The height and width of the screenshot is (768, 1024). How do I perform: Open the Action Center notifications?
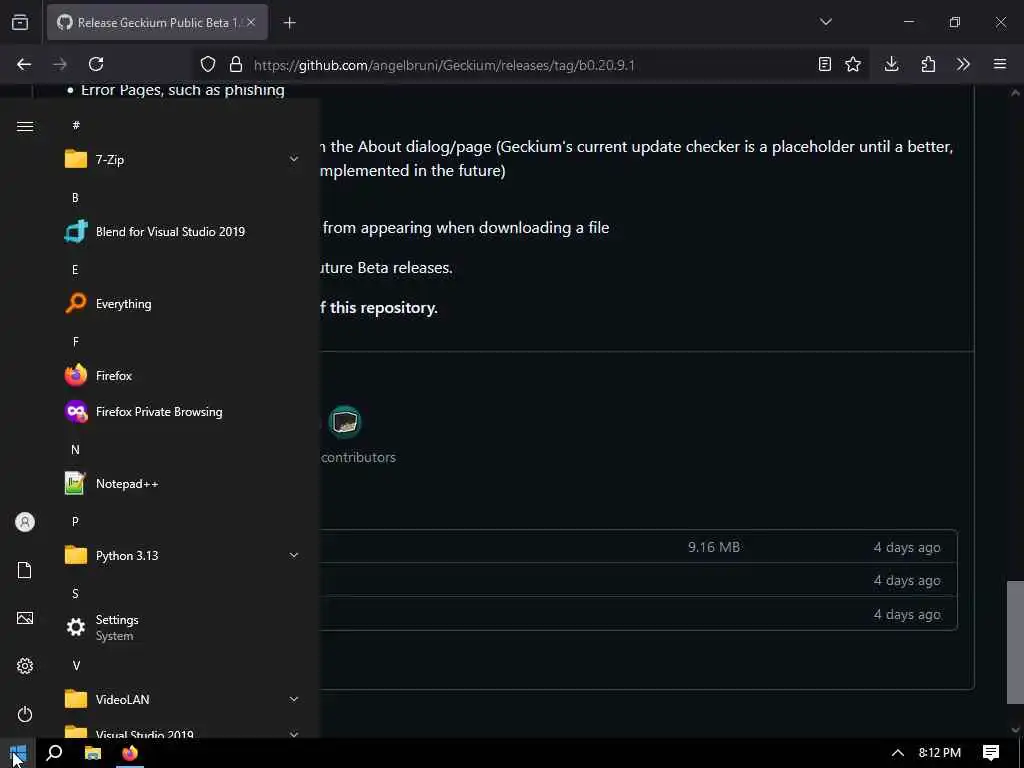991,753
